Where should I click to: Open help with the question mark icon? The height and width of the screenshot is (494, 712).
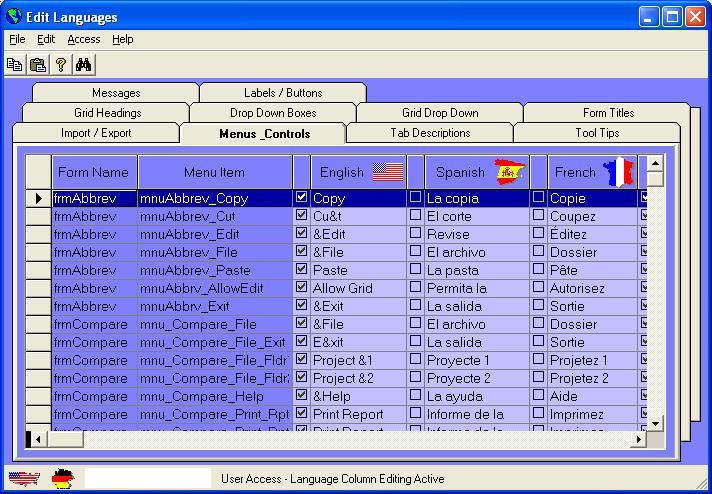click(61, 65)
